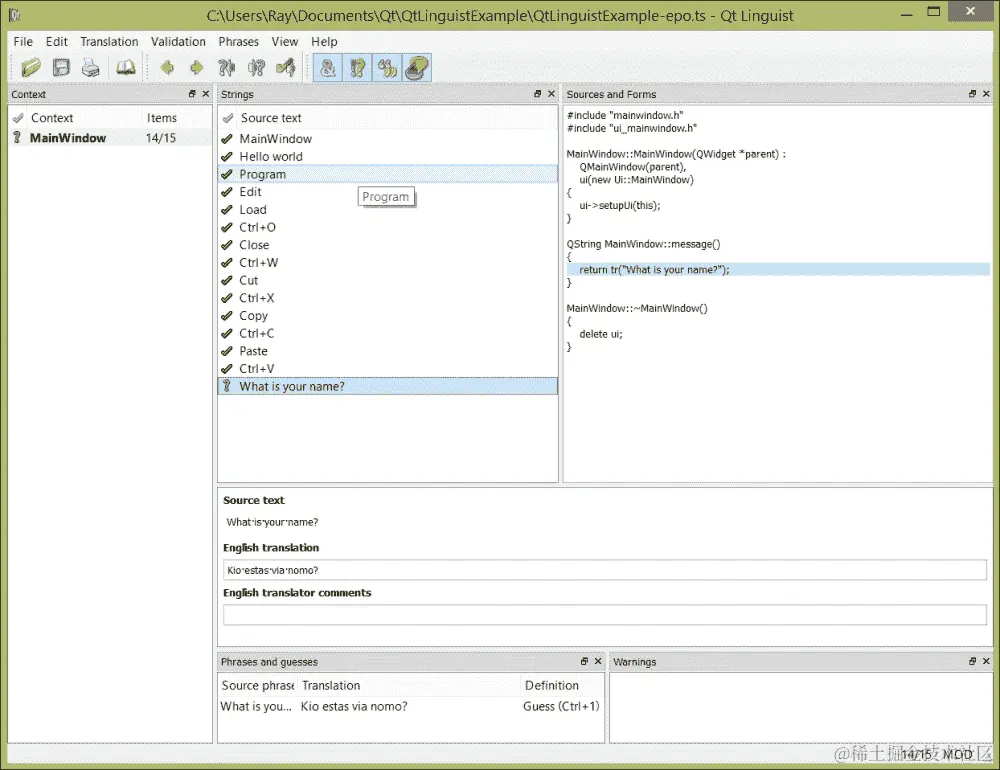This screenshot has height=770, width=1000.
Task: Toggle done checkmark for Load string
Action: click(x=226, y=209)
